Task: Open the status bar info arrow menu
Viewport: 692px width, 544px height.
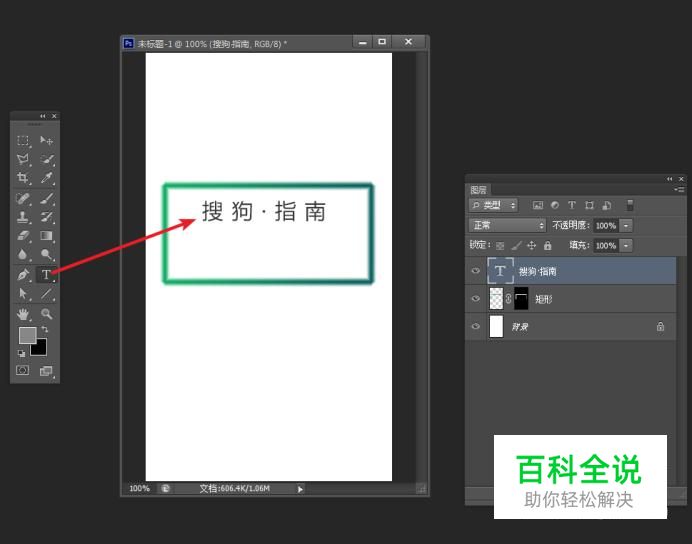Action: [300, 489]
